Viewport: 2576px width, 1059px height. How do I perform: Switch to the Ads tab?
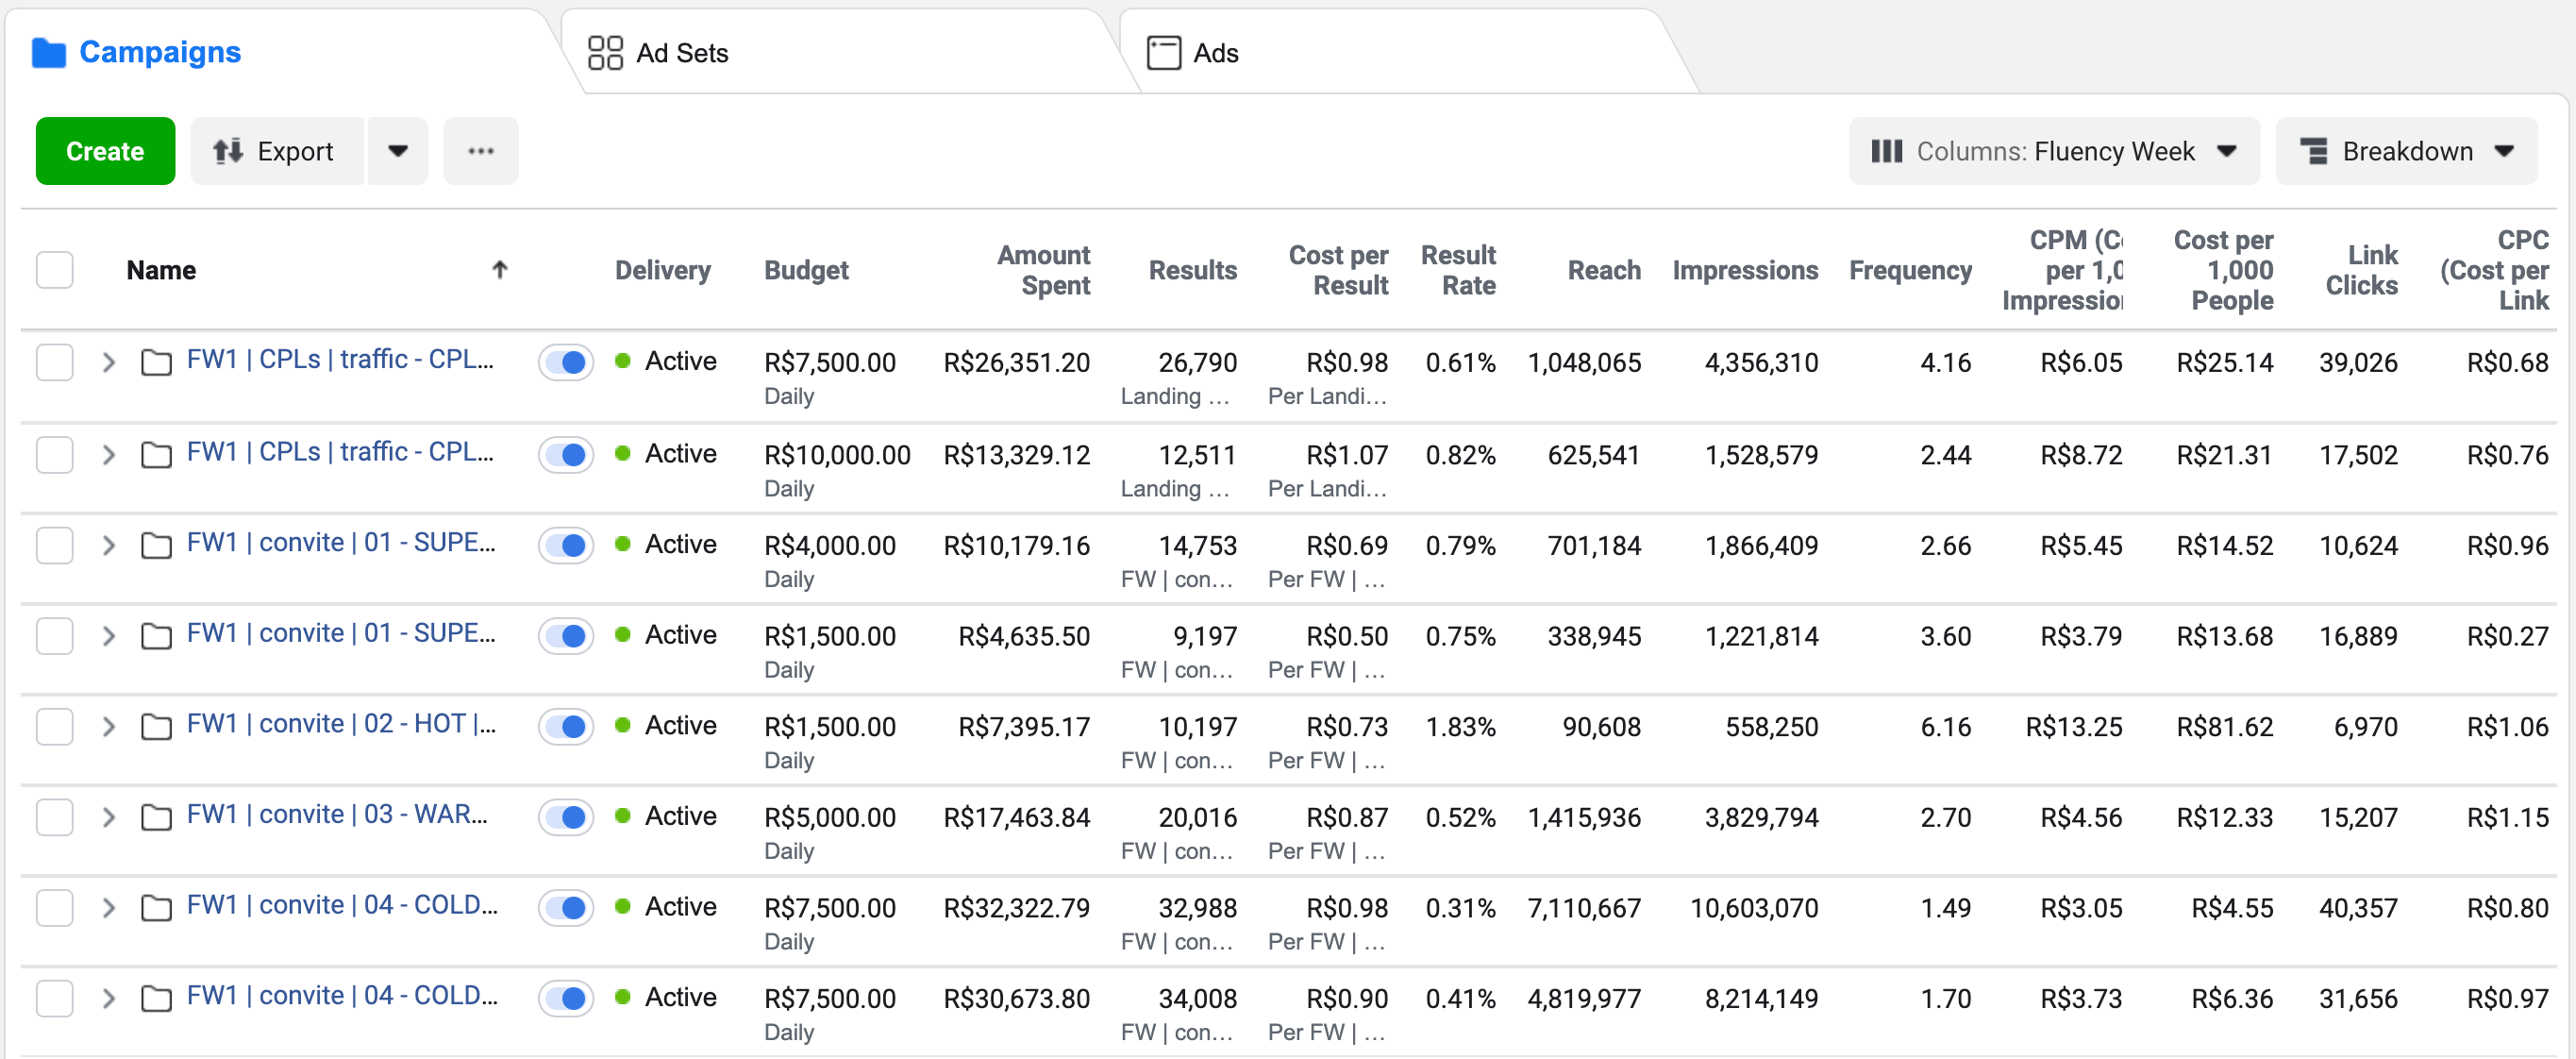pos(1215,53)
